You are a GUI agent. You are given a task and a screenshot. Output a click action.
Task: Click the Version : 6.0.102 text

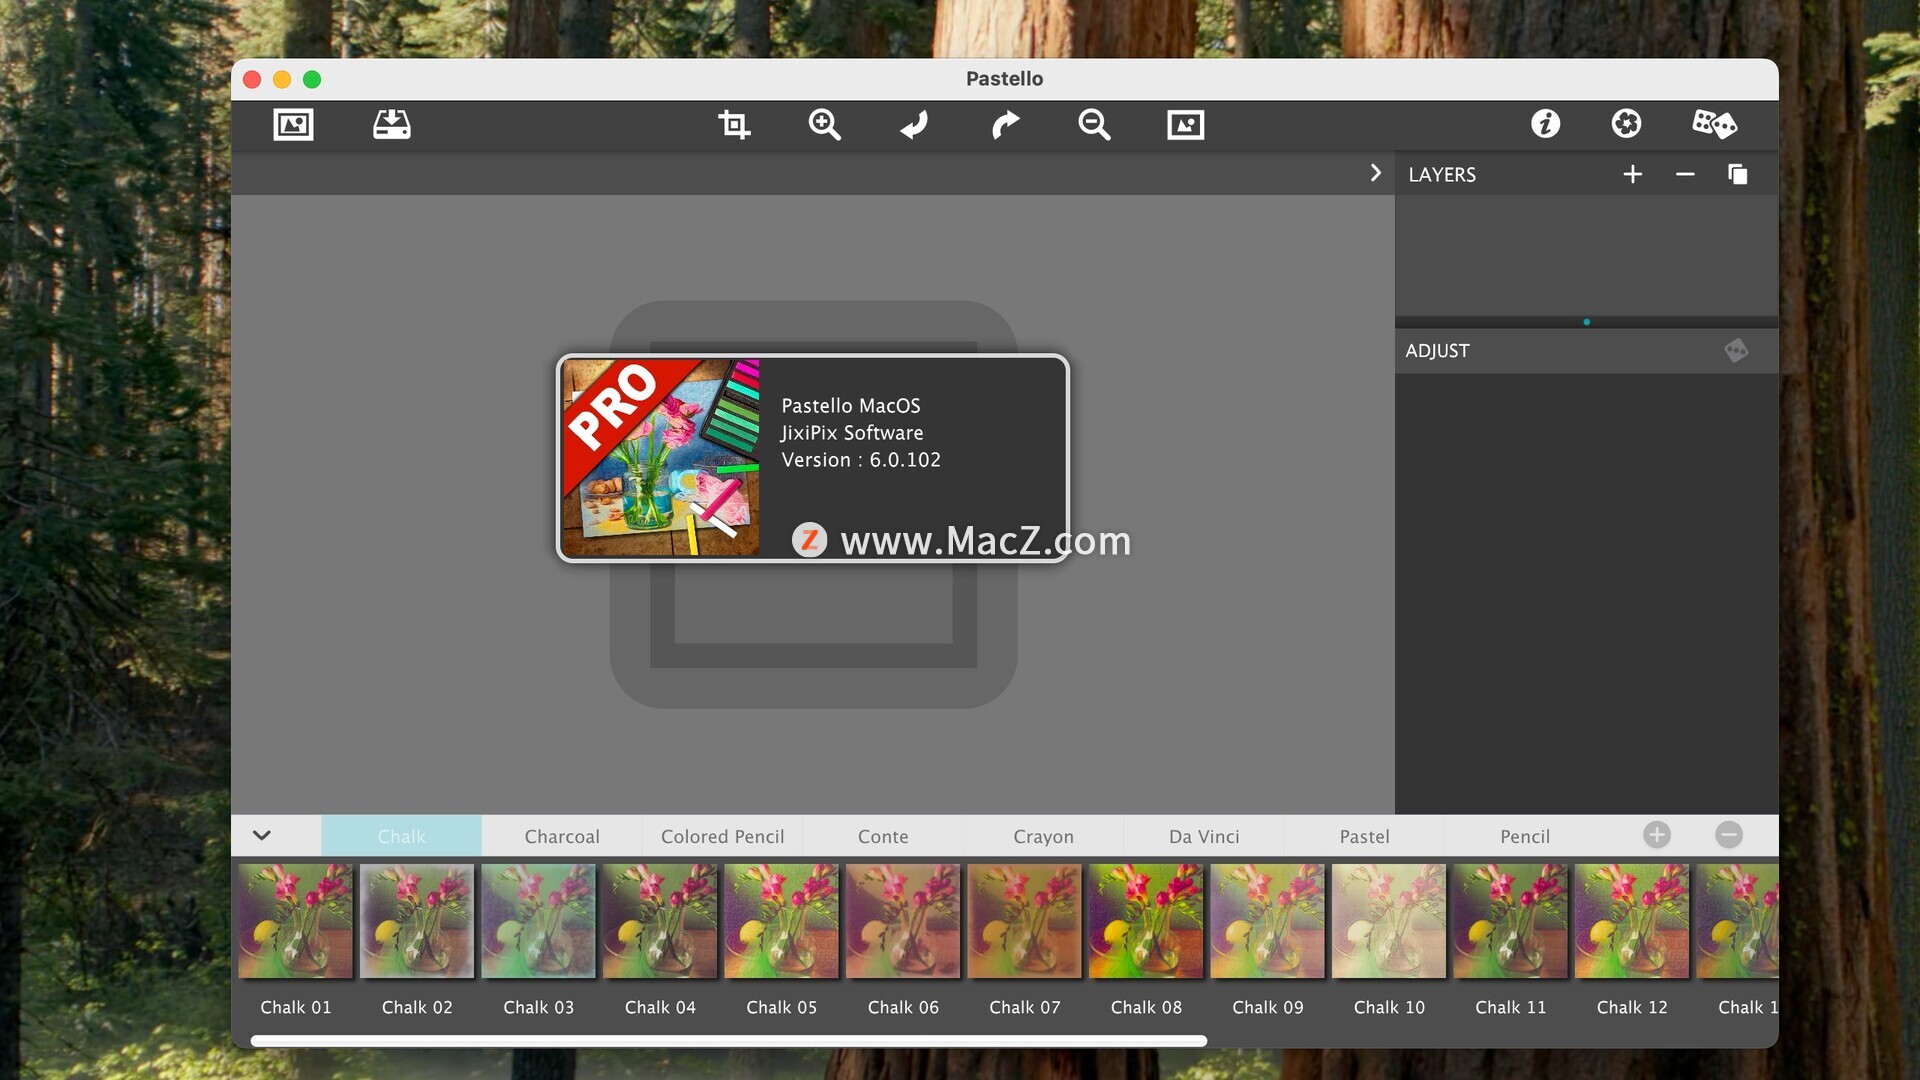coord(861,460)
